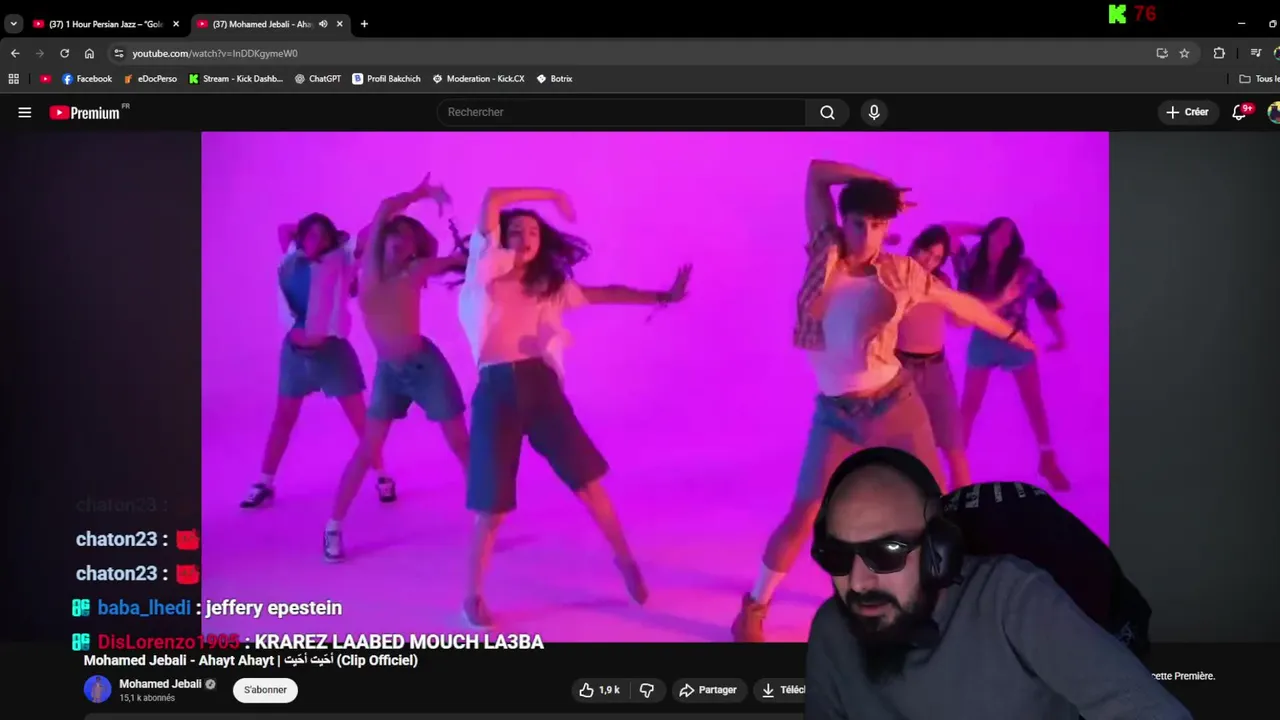
Task: Click the browser forward arrow
Action: [40, 53]
